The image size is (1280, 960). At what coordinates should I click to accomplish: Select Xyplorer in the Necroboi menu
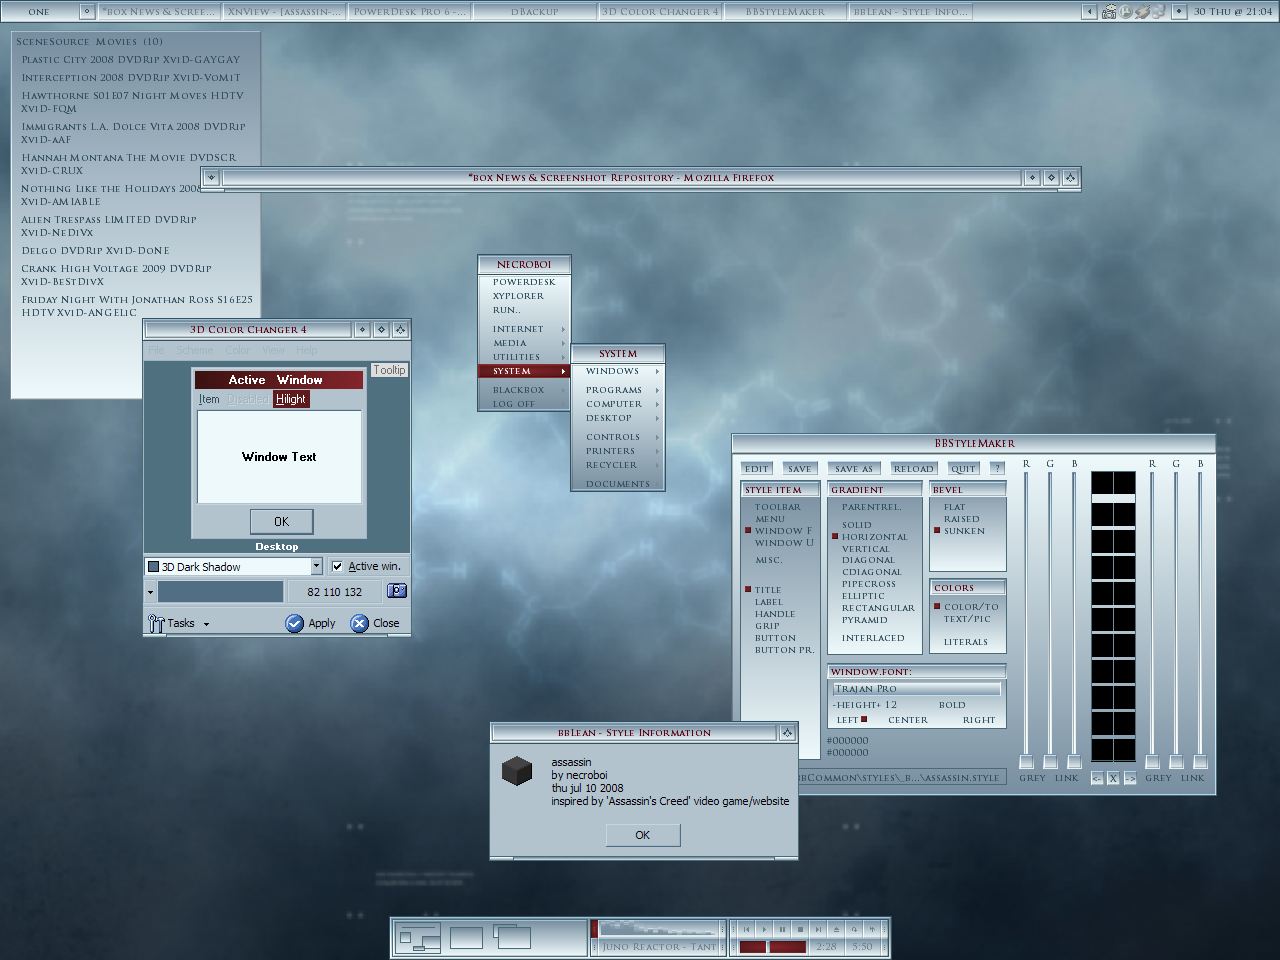point(524,296)
